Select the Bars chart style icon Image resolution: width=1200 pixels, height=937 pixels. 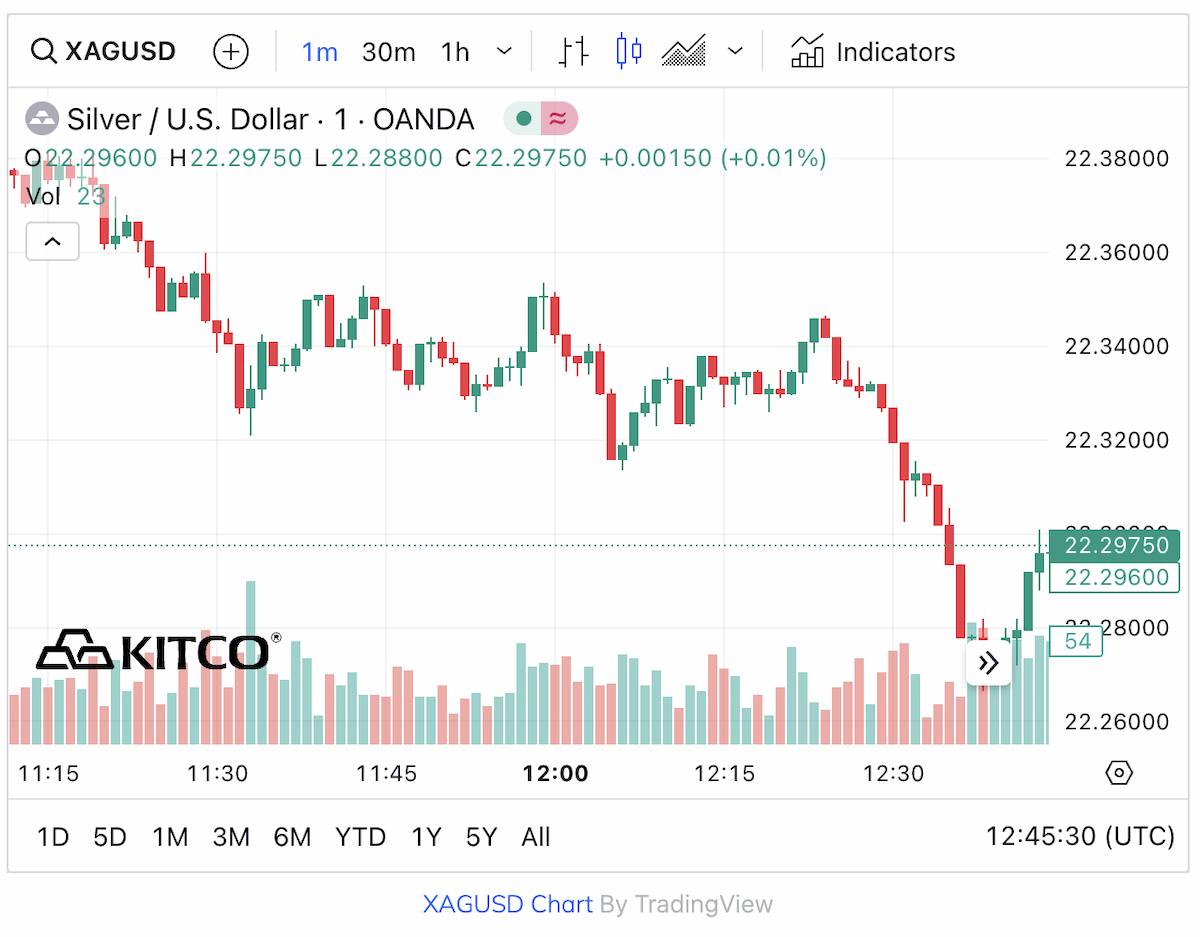573,51
